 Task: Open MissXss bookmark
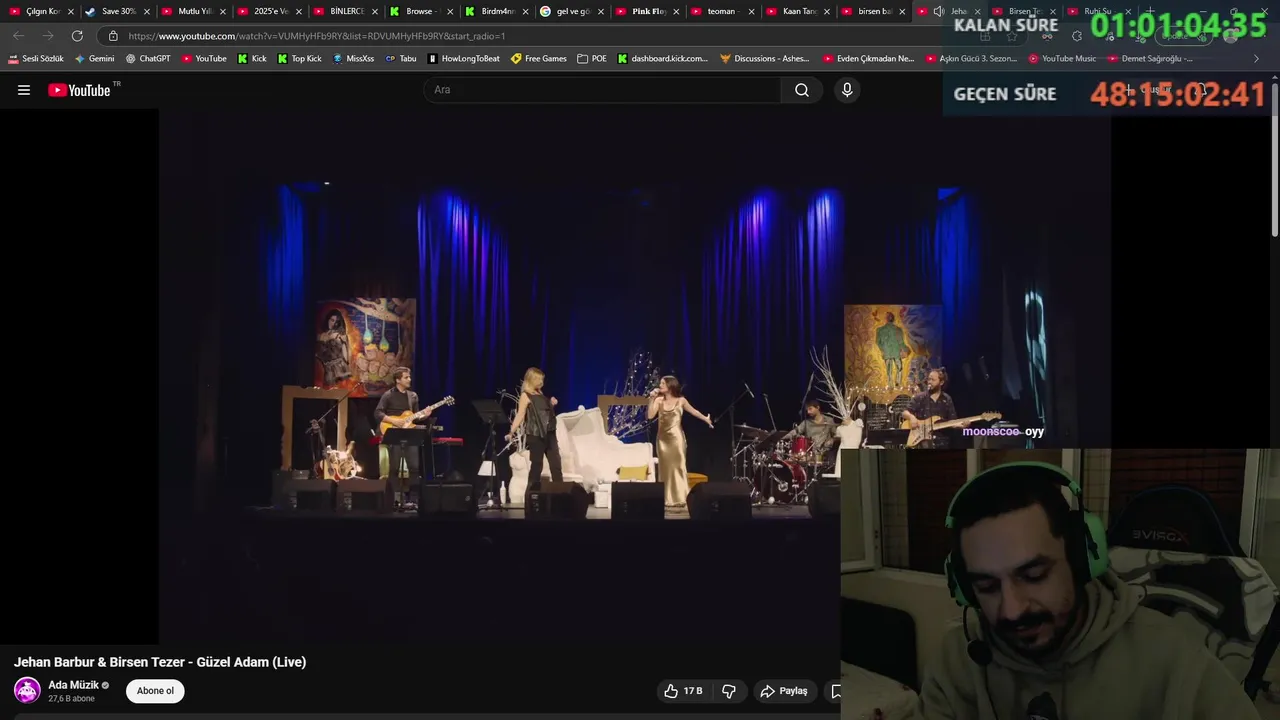(x=353, y=59)
